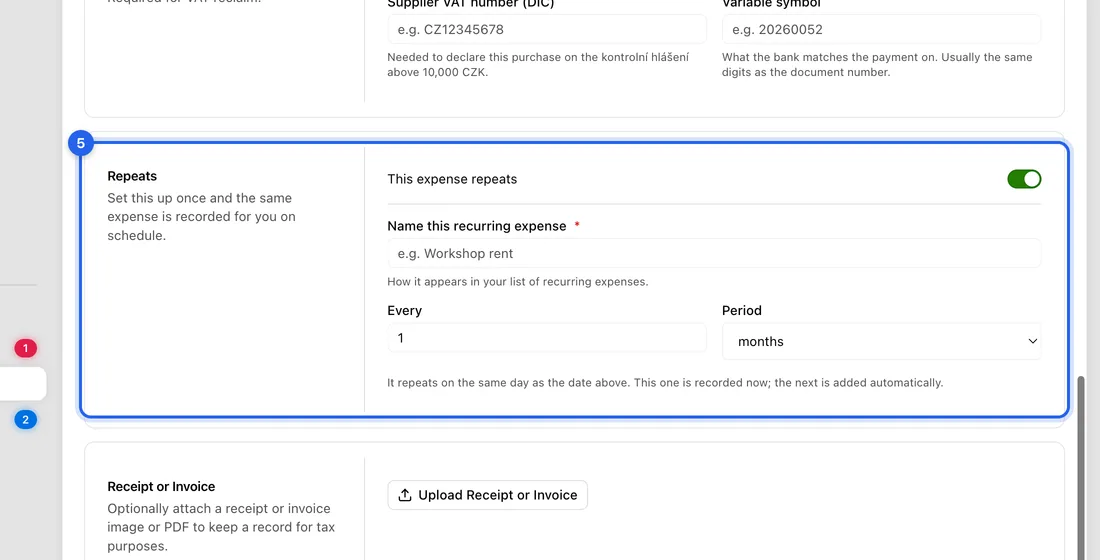Viewport: 1100px width, 560px height.
Task: Toggle the This expense repeats switch
Action: 1024,179
